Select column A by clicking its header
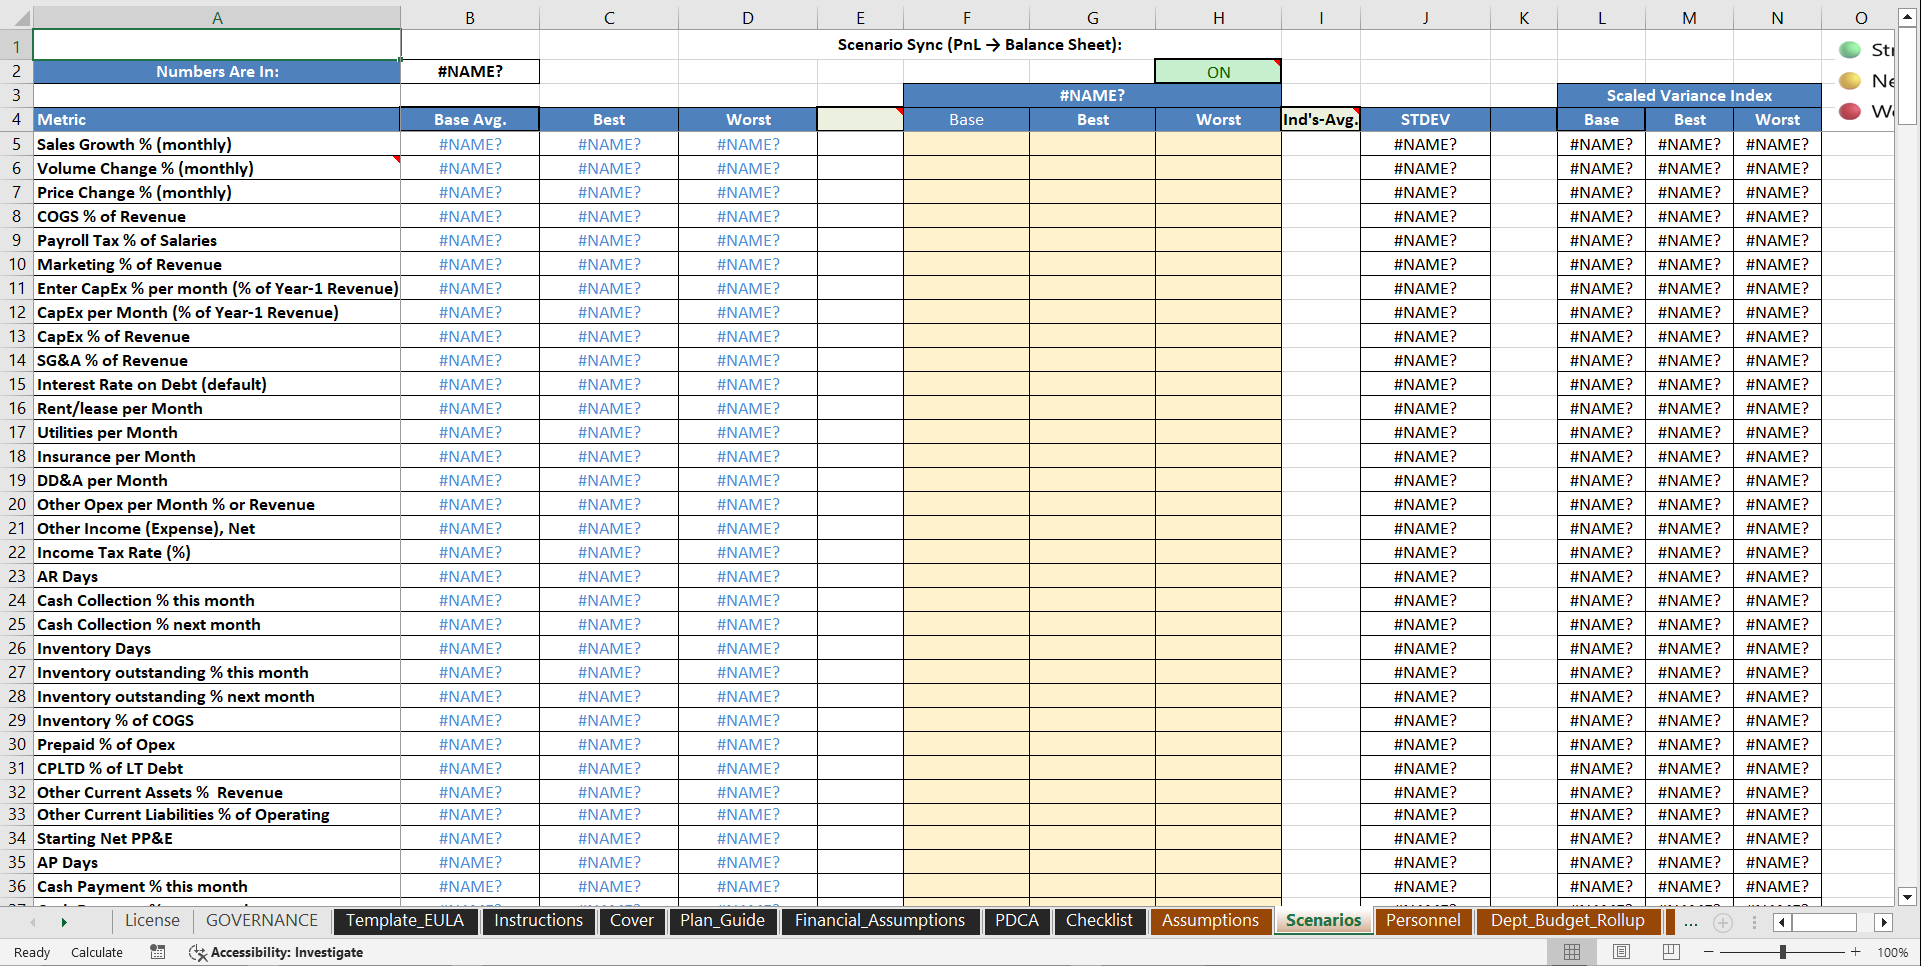 216,17
